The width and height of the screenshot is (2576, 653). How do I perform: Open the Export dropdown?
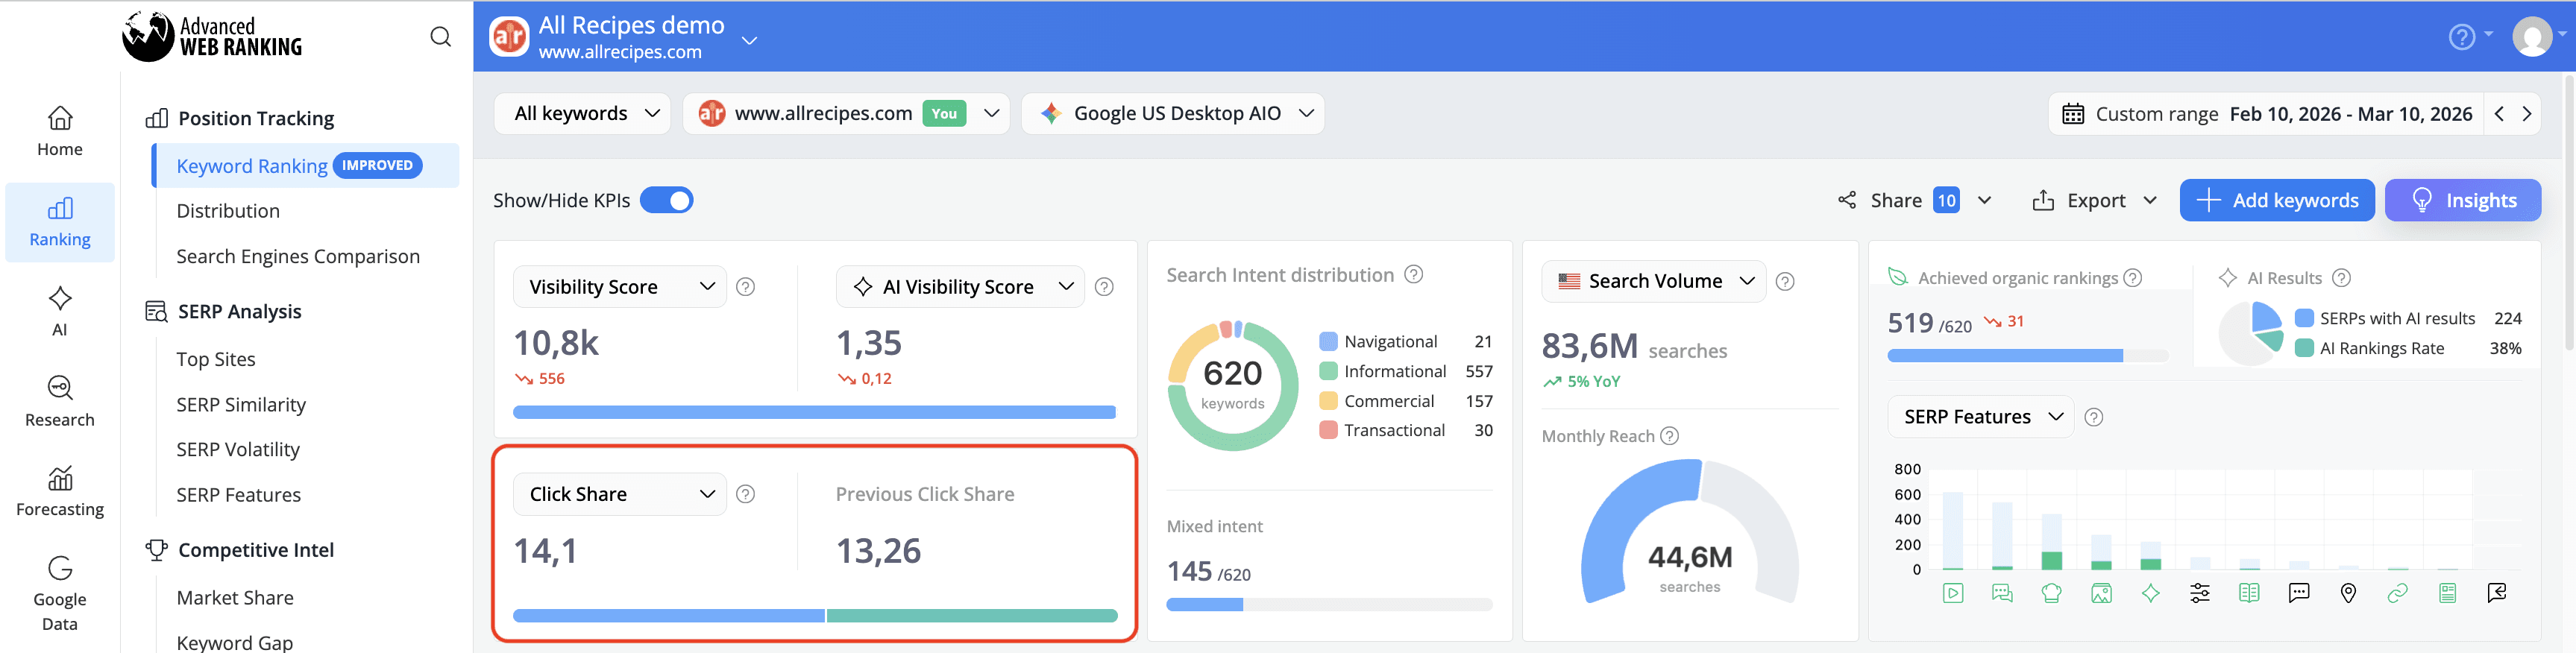pos(2095,200)
